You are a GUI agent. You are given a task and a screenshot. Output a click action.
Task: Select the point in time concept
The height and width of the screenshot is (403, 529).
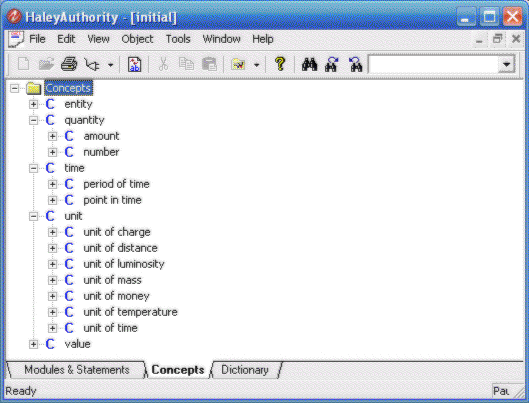[112, 200]
